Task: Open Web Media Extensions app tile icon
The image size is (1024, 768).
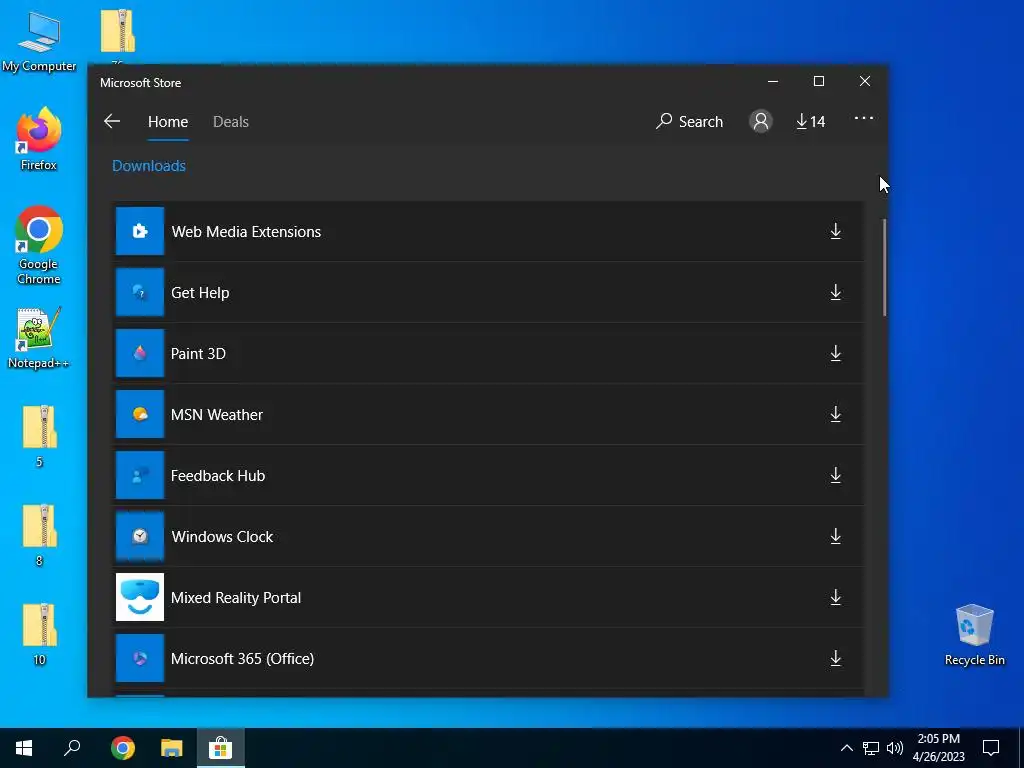Action: pyautogui.click(x=140, y=231)
